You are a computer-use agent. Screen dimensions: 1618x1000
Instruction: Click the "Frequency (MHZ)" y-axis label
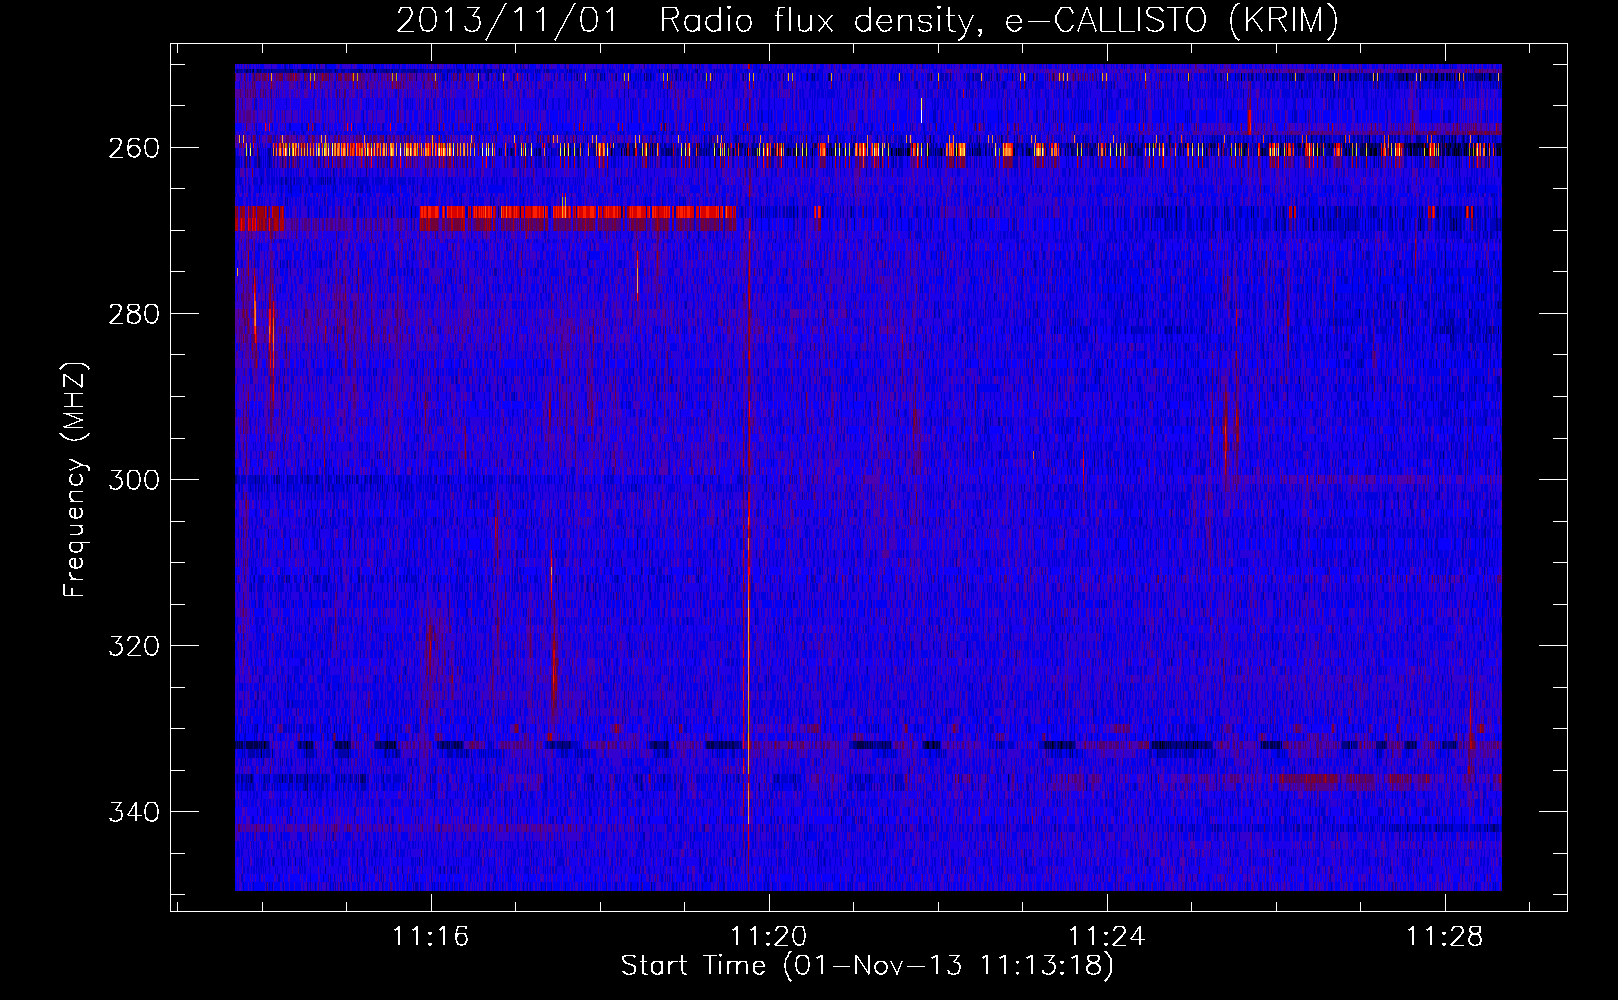coord(76,480)
